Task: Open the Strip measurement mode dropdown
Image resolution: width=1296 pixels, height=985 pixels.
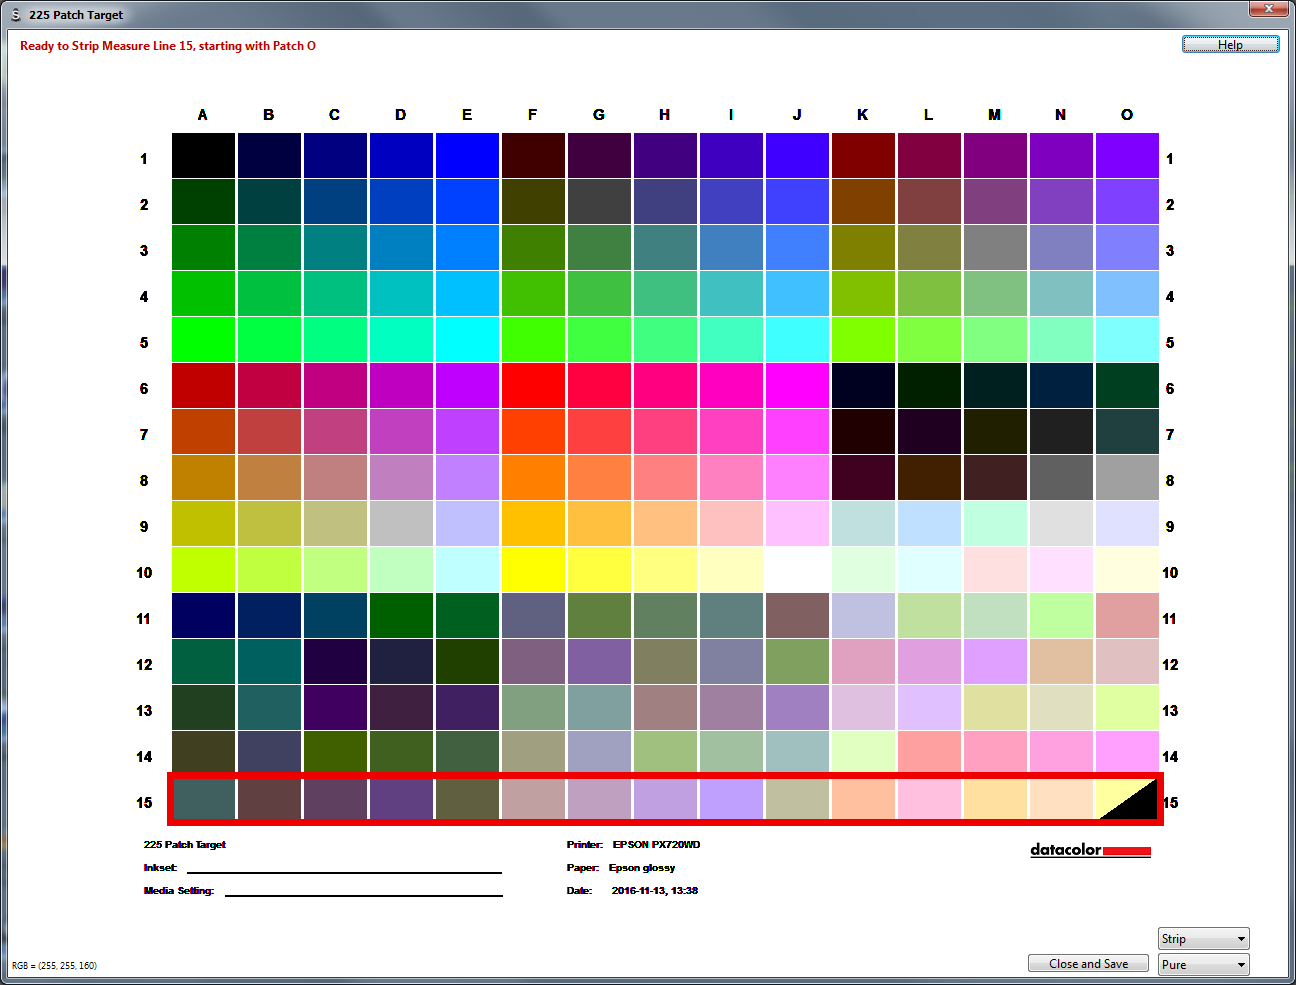Action: tap(1204, 938)
